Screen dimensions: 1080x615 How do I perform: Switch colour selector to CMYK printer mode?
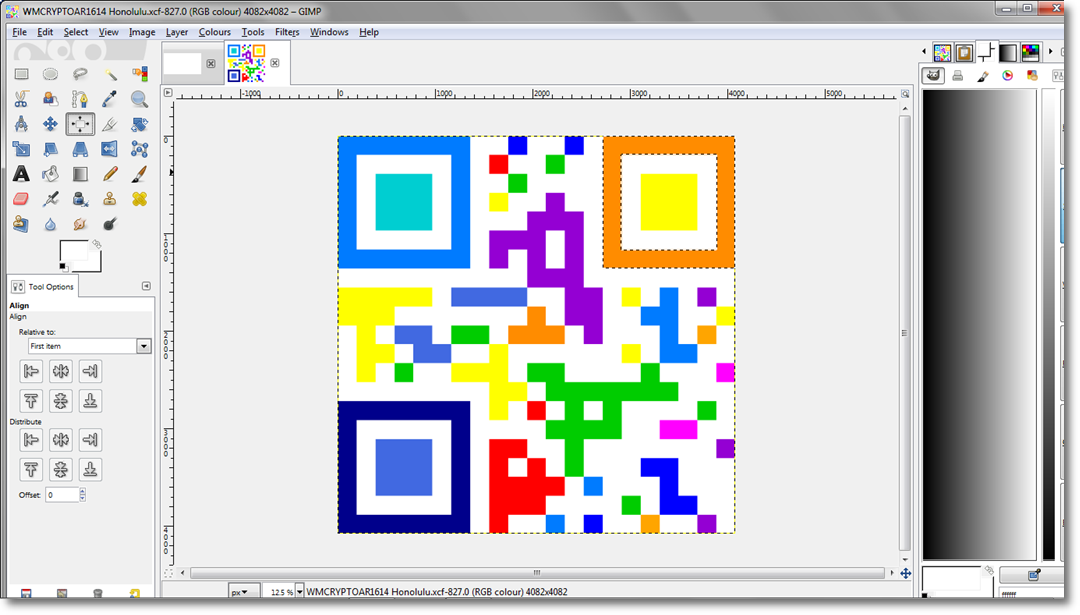tap(957, 76)
